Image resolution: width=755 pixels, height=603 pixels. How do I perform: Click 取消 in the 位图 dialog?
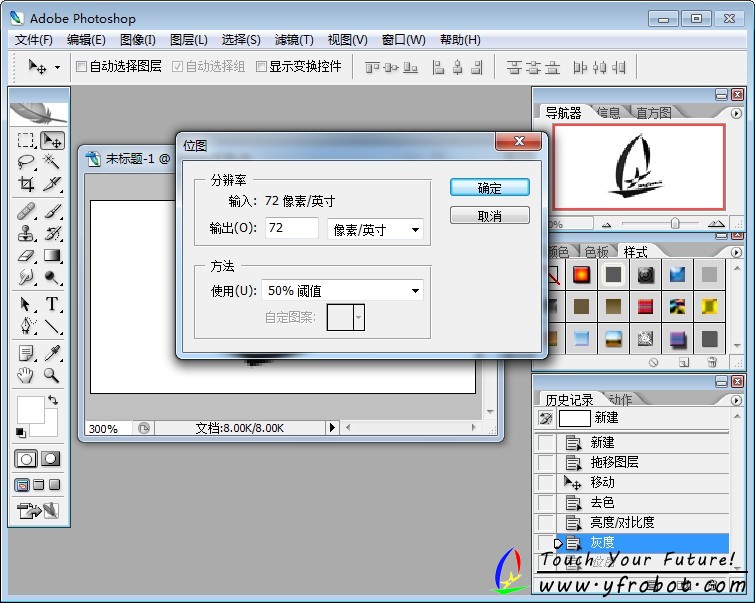point(490,216)
